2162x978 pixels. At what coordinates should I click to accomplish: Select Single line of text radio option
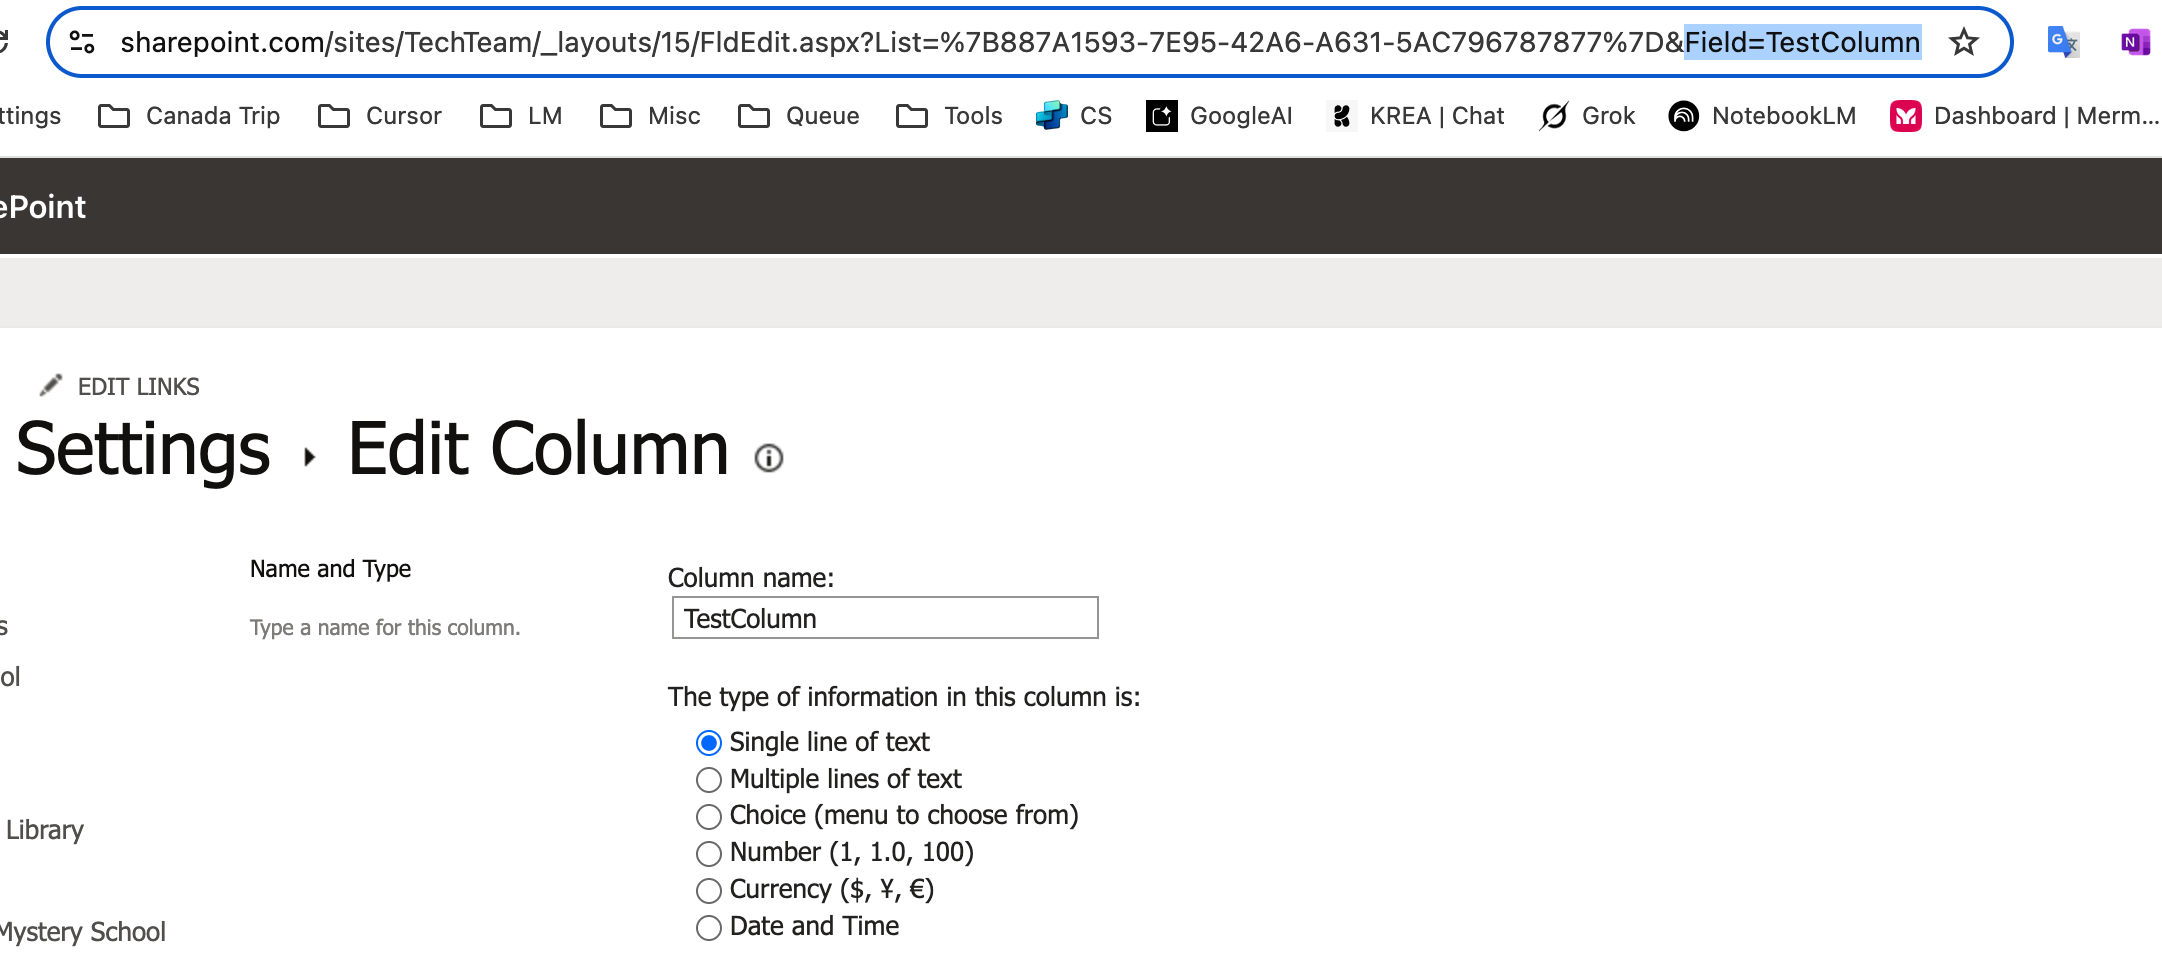(709, 743)
